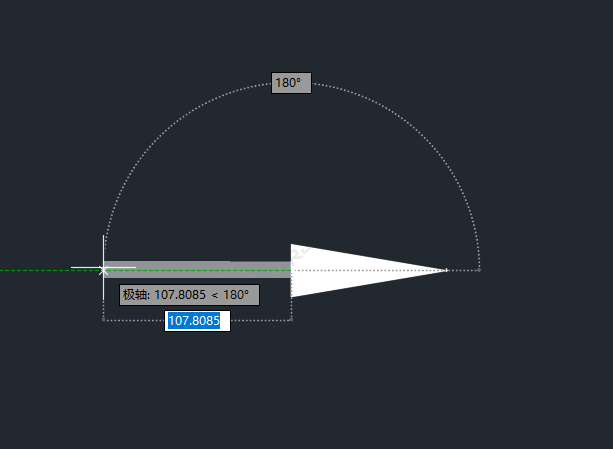Screen dimensions: 613x449
Task: Click left end node of lower dimension line
Action: [x=104, y=320]
